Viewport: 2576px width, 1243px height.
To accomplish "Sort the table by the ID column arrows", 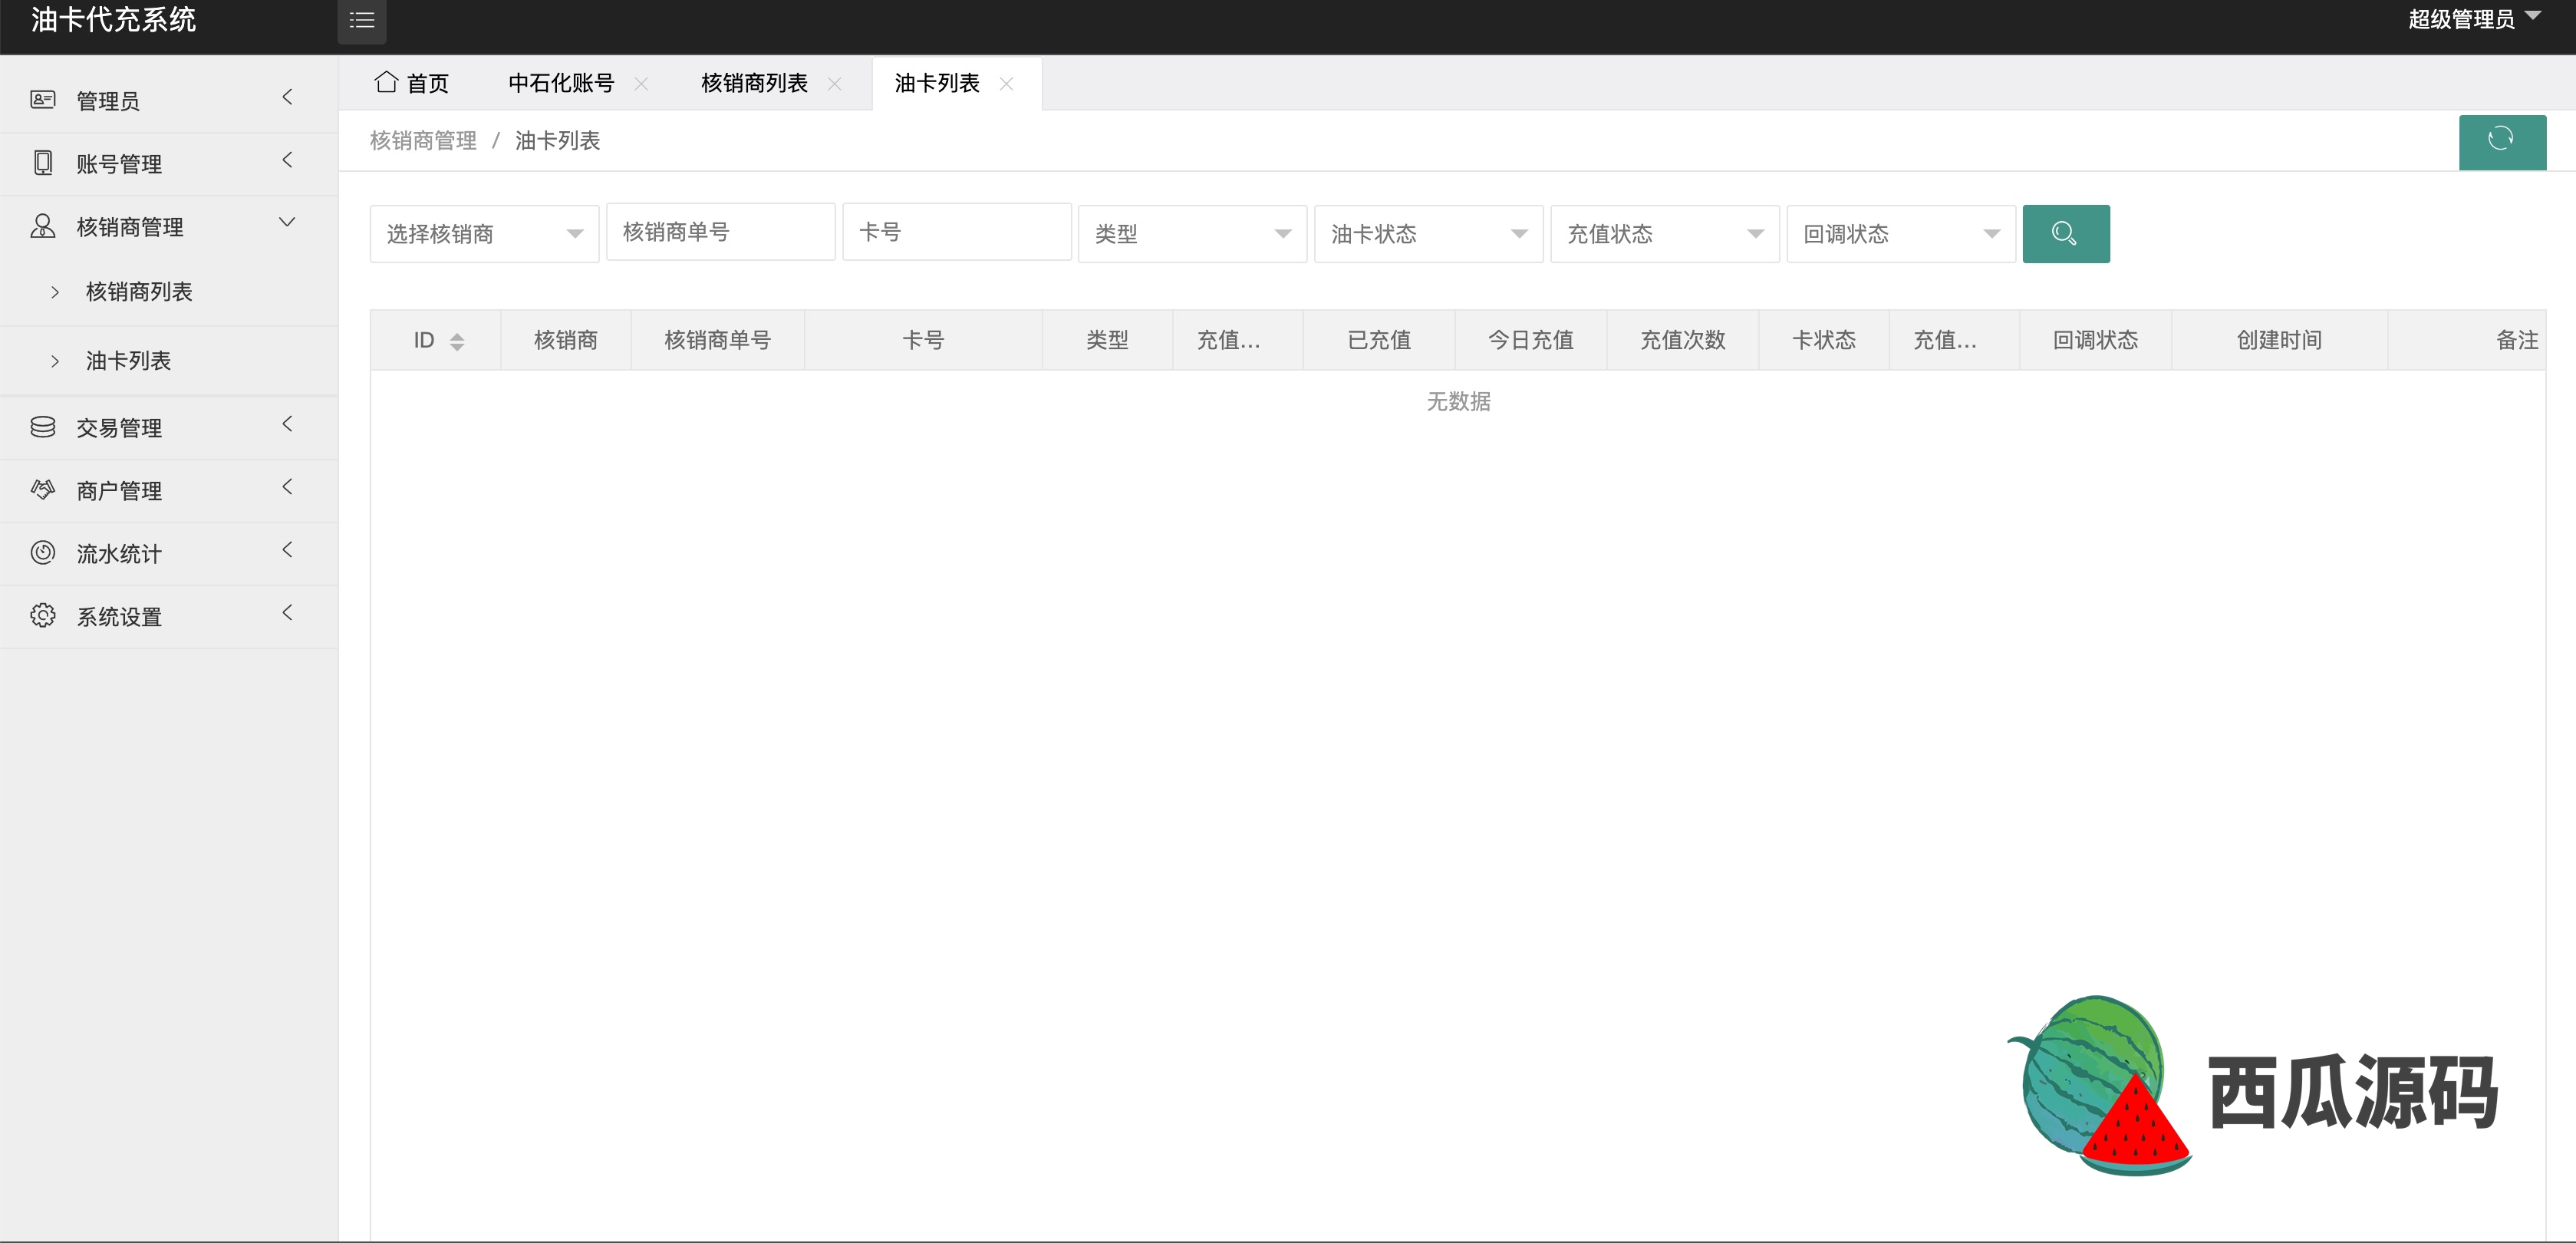I will [457, 342].
